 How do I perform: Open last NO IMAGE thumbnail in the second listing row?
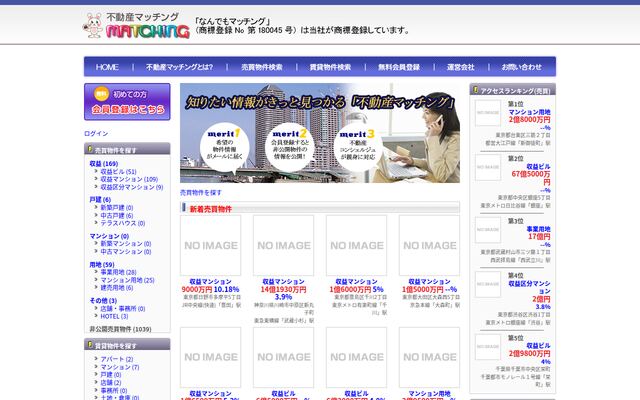tap(430, 357)
